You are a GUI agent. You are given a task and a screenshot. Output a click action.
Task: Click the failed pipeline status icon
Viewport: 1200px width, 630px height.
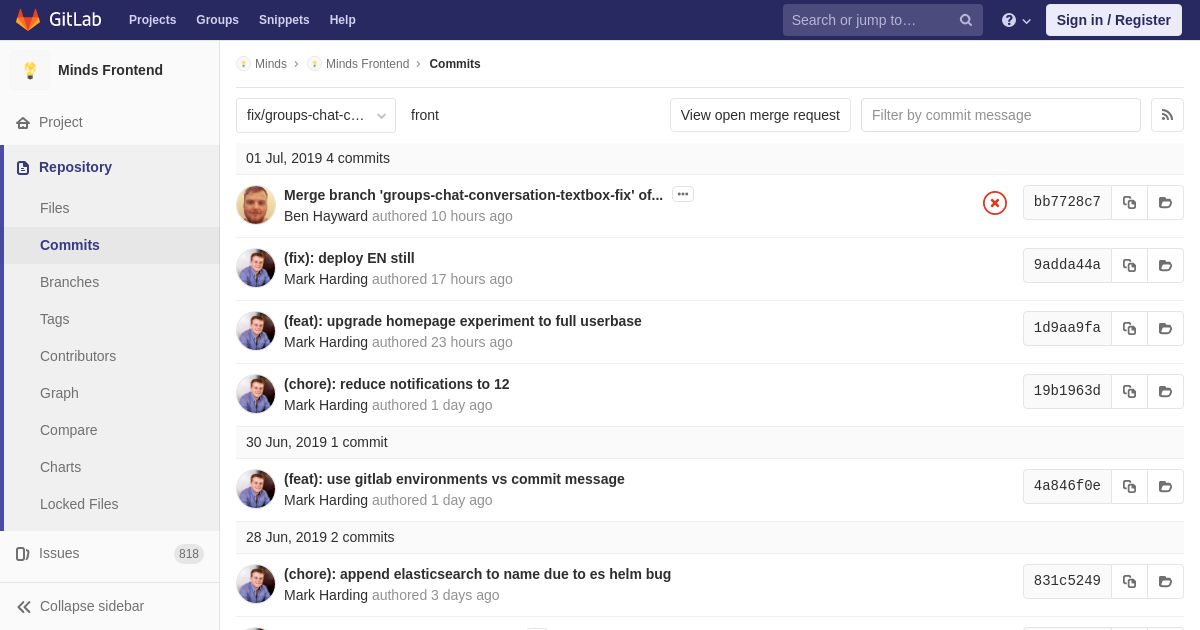click(995, 203)
